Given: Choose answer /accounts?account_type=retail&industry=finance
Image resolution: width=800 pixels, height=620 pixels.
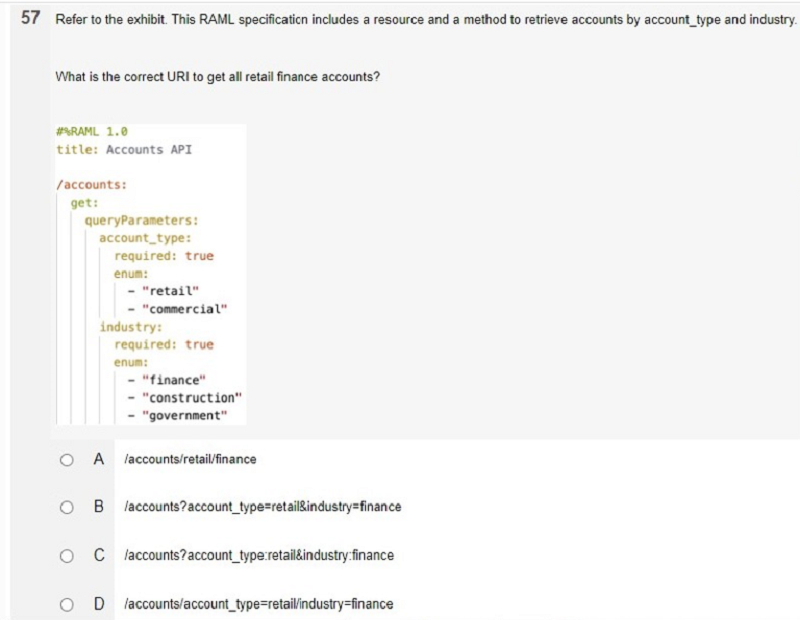Looking at the screenshot, I should [x=263, y=507].
